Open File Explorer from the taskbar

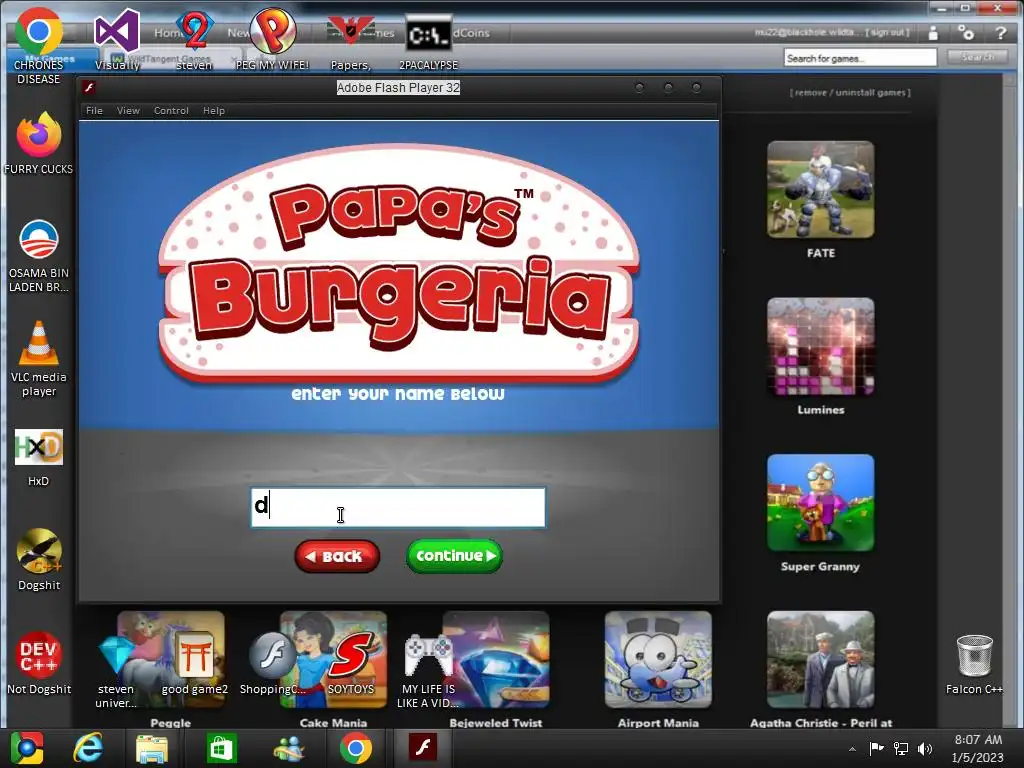point(152,748)
